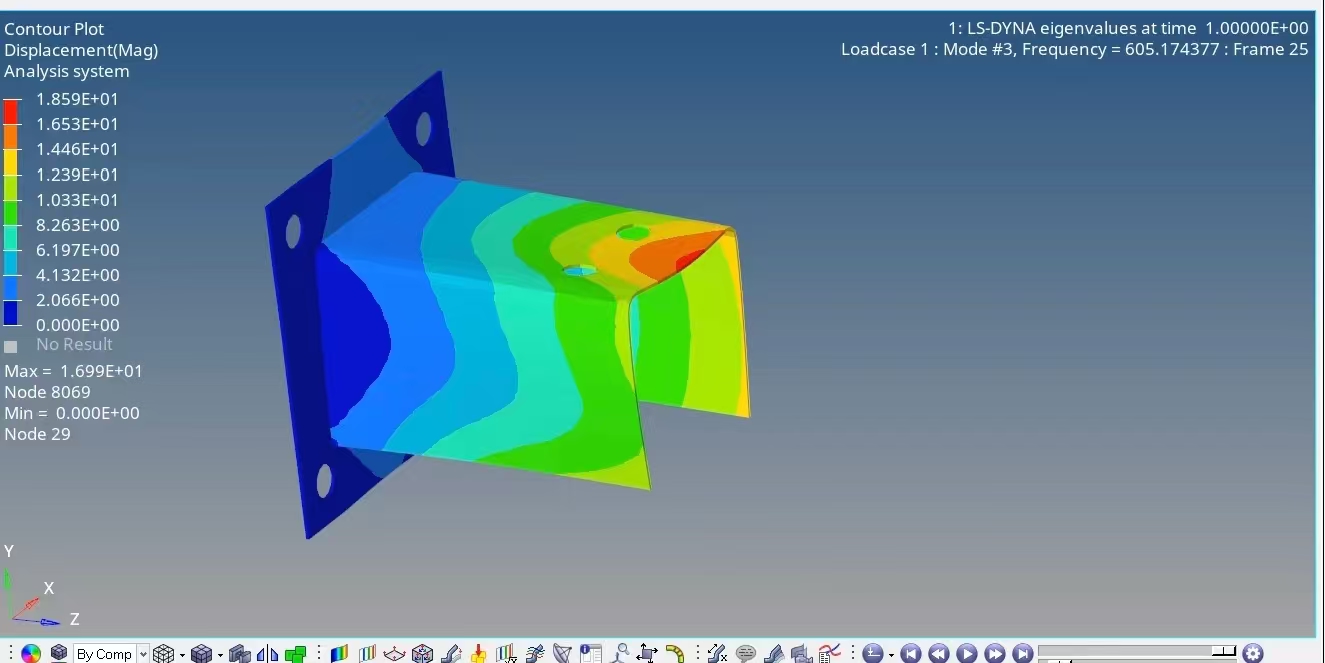This screenshot has width=1325, height=663.
Task: Expand the wireframe display style arrow
Action: (x=182, y=655)
